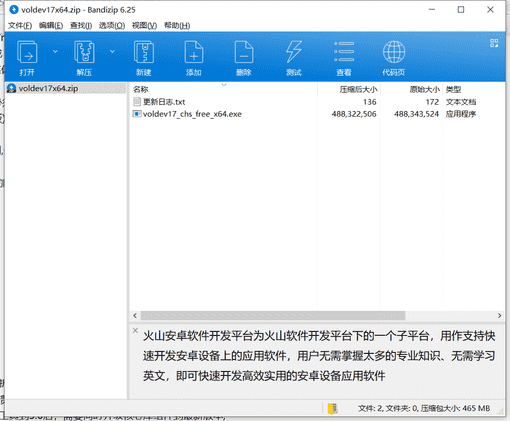Select voldev17_chs_free_x64.exe in the list
The image size is (510, 421).
(192, 114)
